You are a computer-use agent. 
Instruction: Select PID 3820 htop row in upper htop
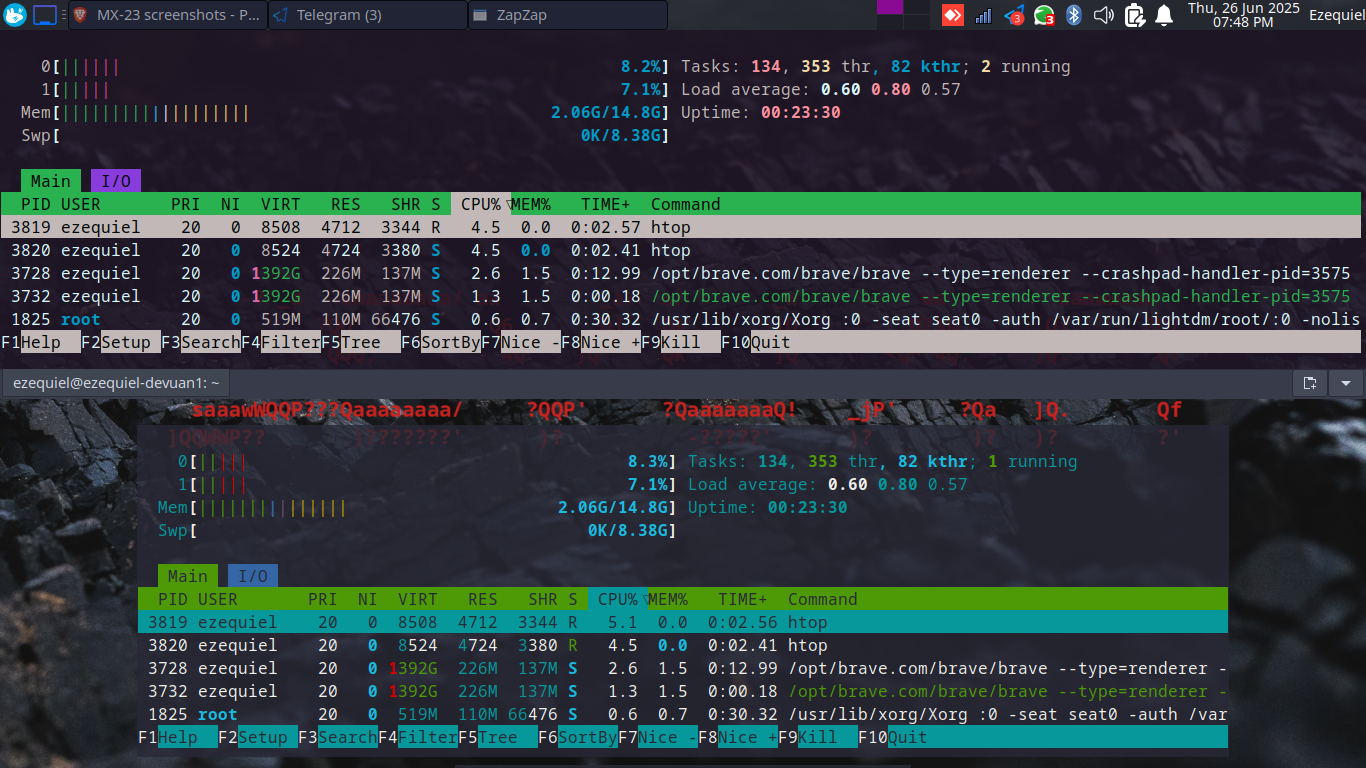(x=681, y=250)
